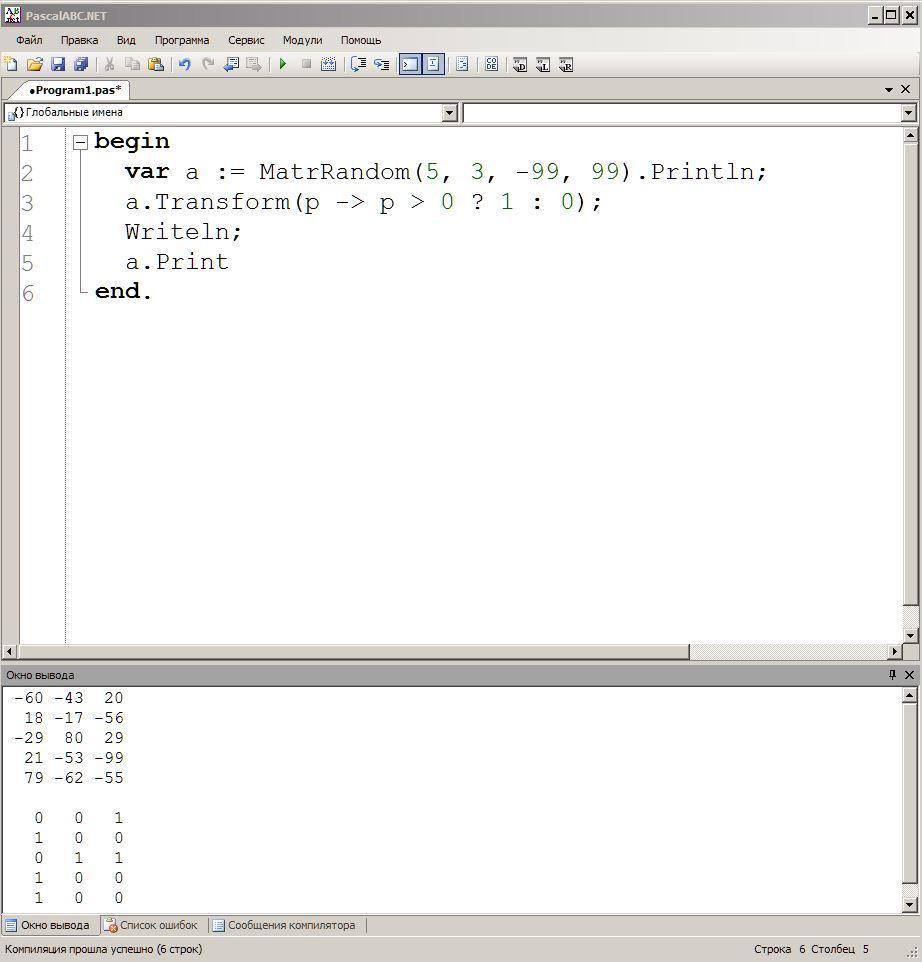Screen dimensions: 922x962
Task: Save the current file
Action: 58,64
